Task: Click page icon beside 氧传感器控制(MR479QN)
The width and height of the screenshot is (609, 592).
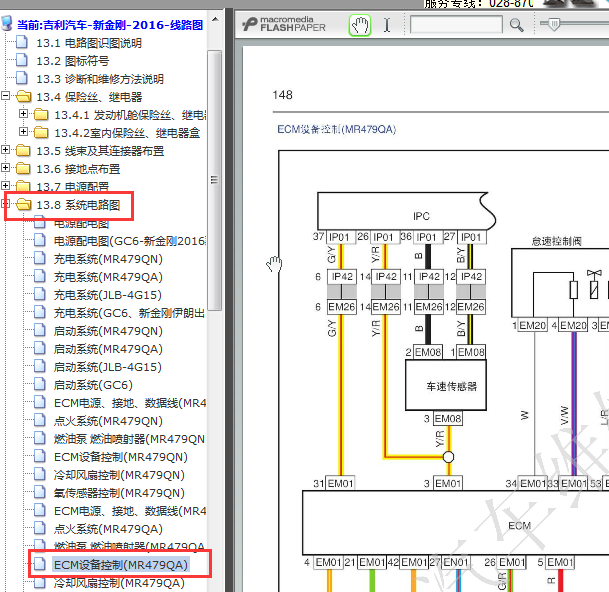Action: [40, 492]
